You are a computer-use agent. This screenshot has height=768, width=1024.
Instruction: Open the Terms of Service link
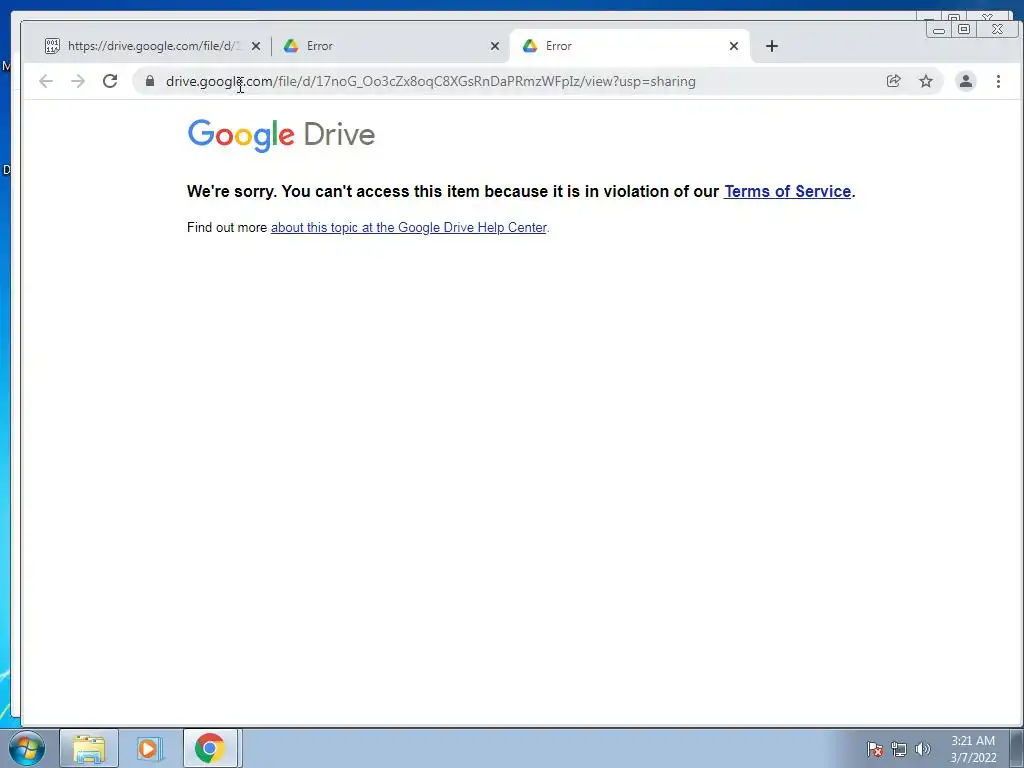click(x=788, y=191)
